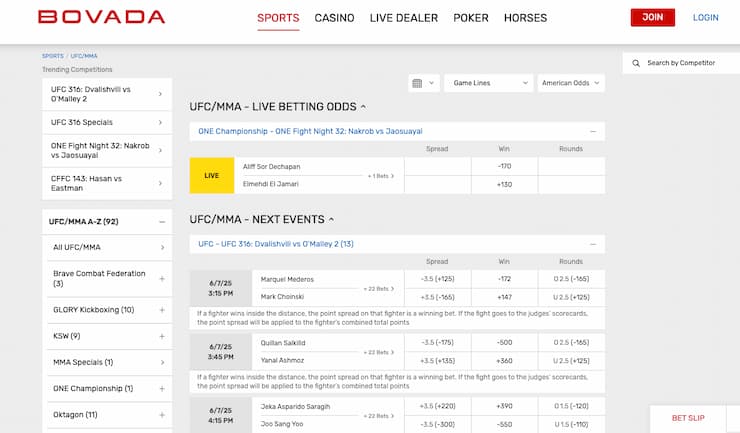740x433 pixels.
Task: Open ONE Championship Fight Night 32 heading link
Action: coord(310,131)
